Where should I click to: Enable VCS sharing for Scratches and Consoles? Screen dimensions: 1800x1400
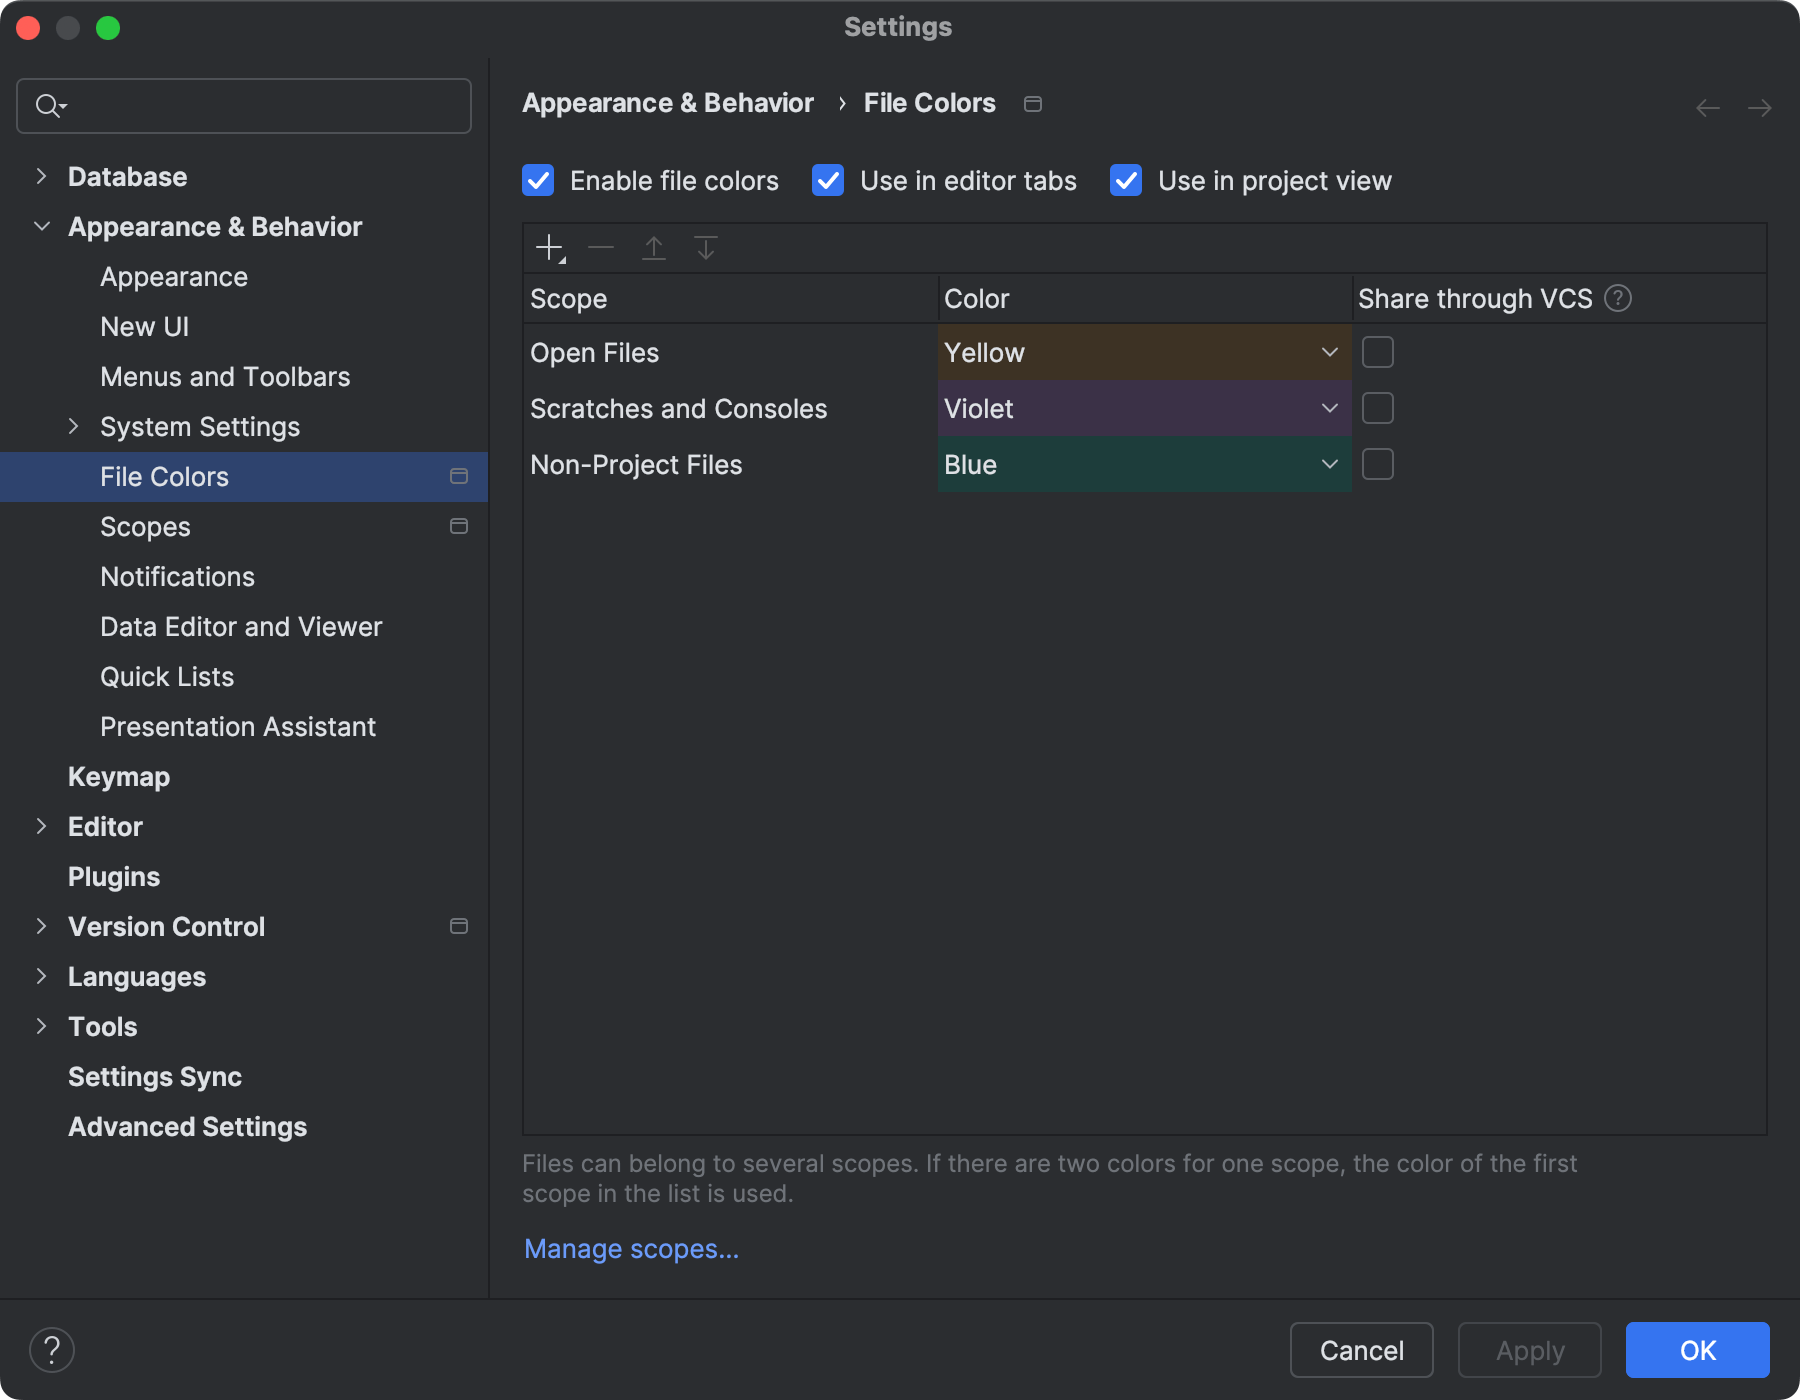pyautogui.click(x=1378, y=408)
